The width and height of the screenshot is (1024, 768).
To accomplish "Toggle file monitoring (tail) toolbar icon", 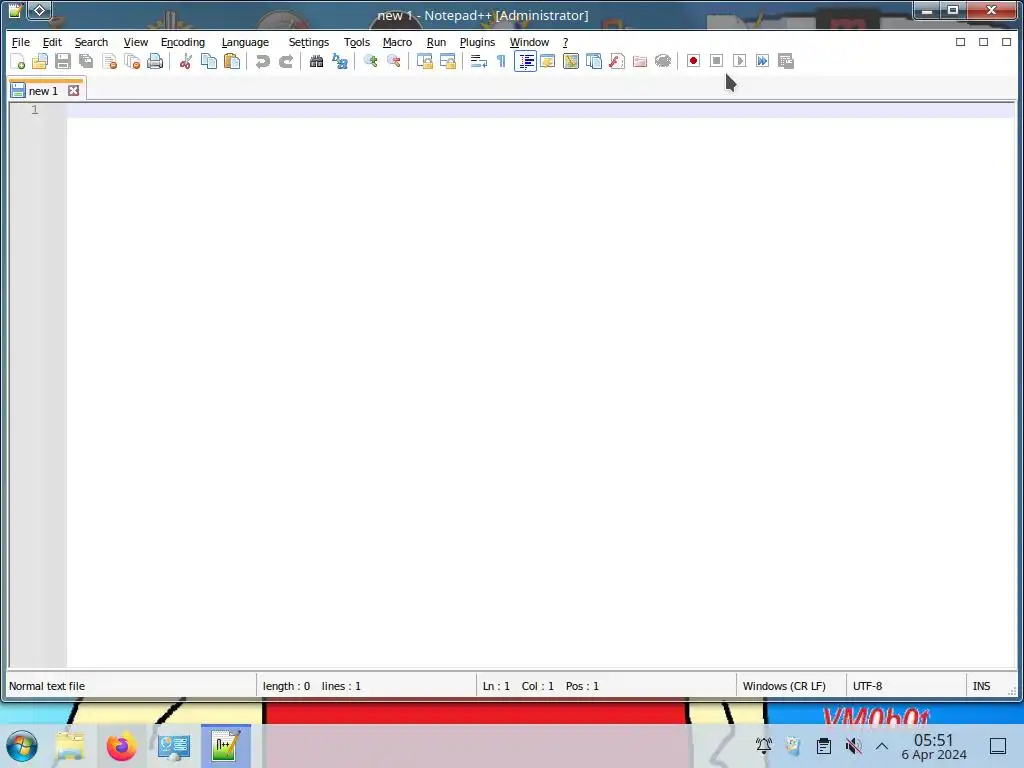I will 663,61.
